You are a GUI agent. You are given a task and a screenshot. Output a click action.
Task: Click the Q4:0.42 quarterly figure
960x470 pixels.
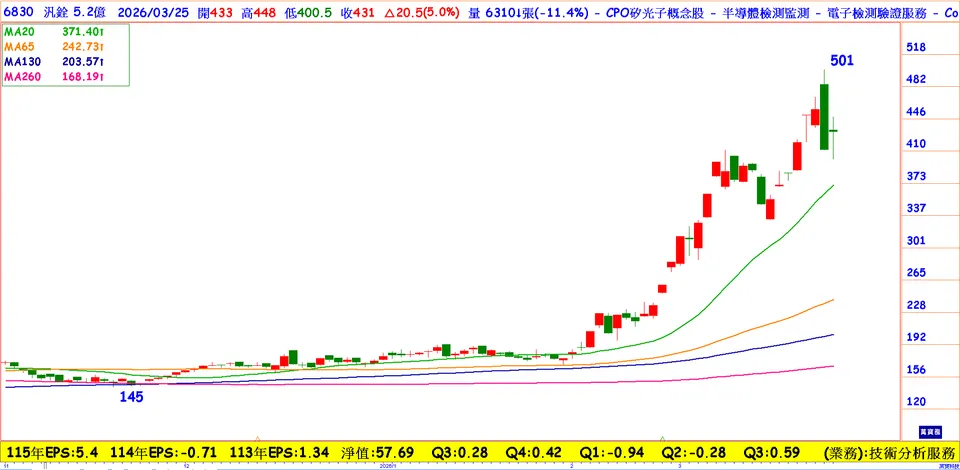tap(532, 453)
